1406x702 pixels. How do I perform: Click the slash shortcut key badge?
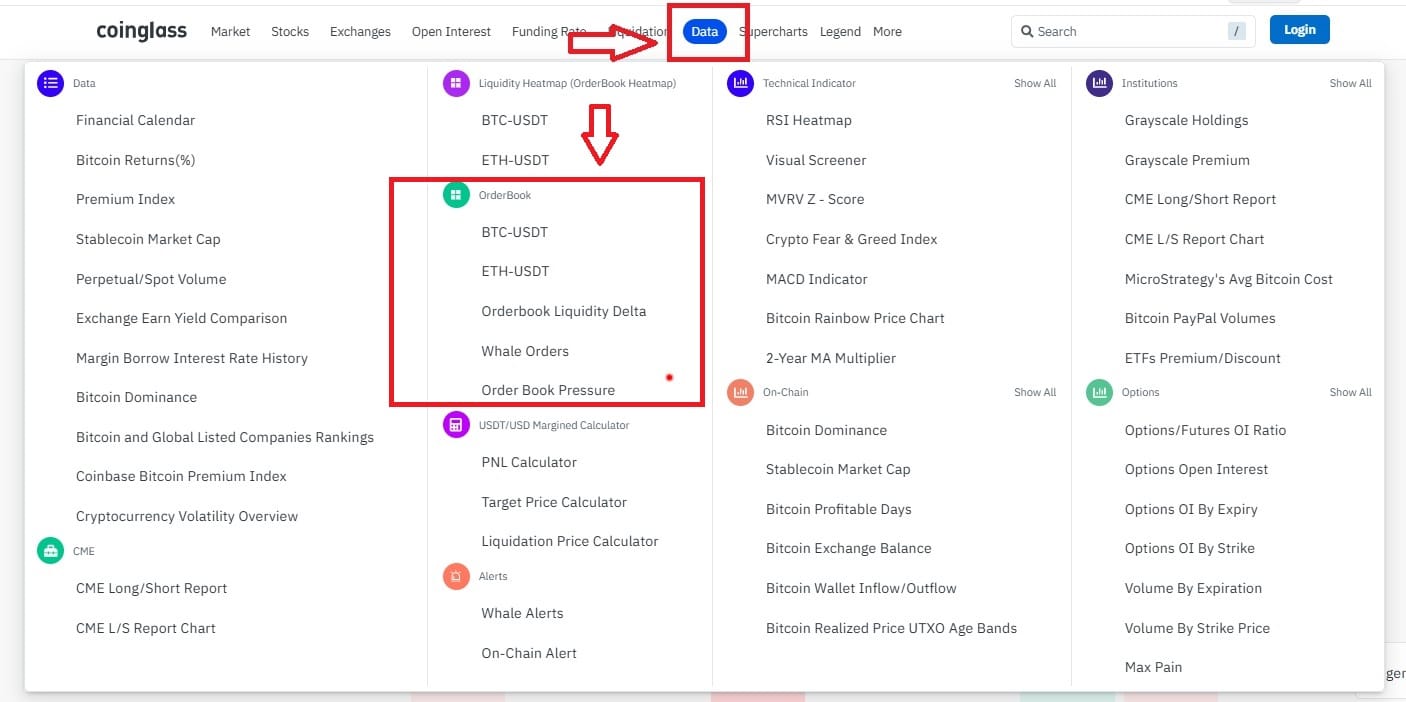(1237, 32)
